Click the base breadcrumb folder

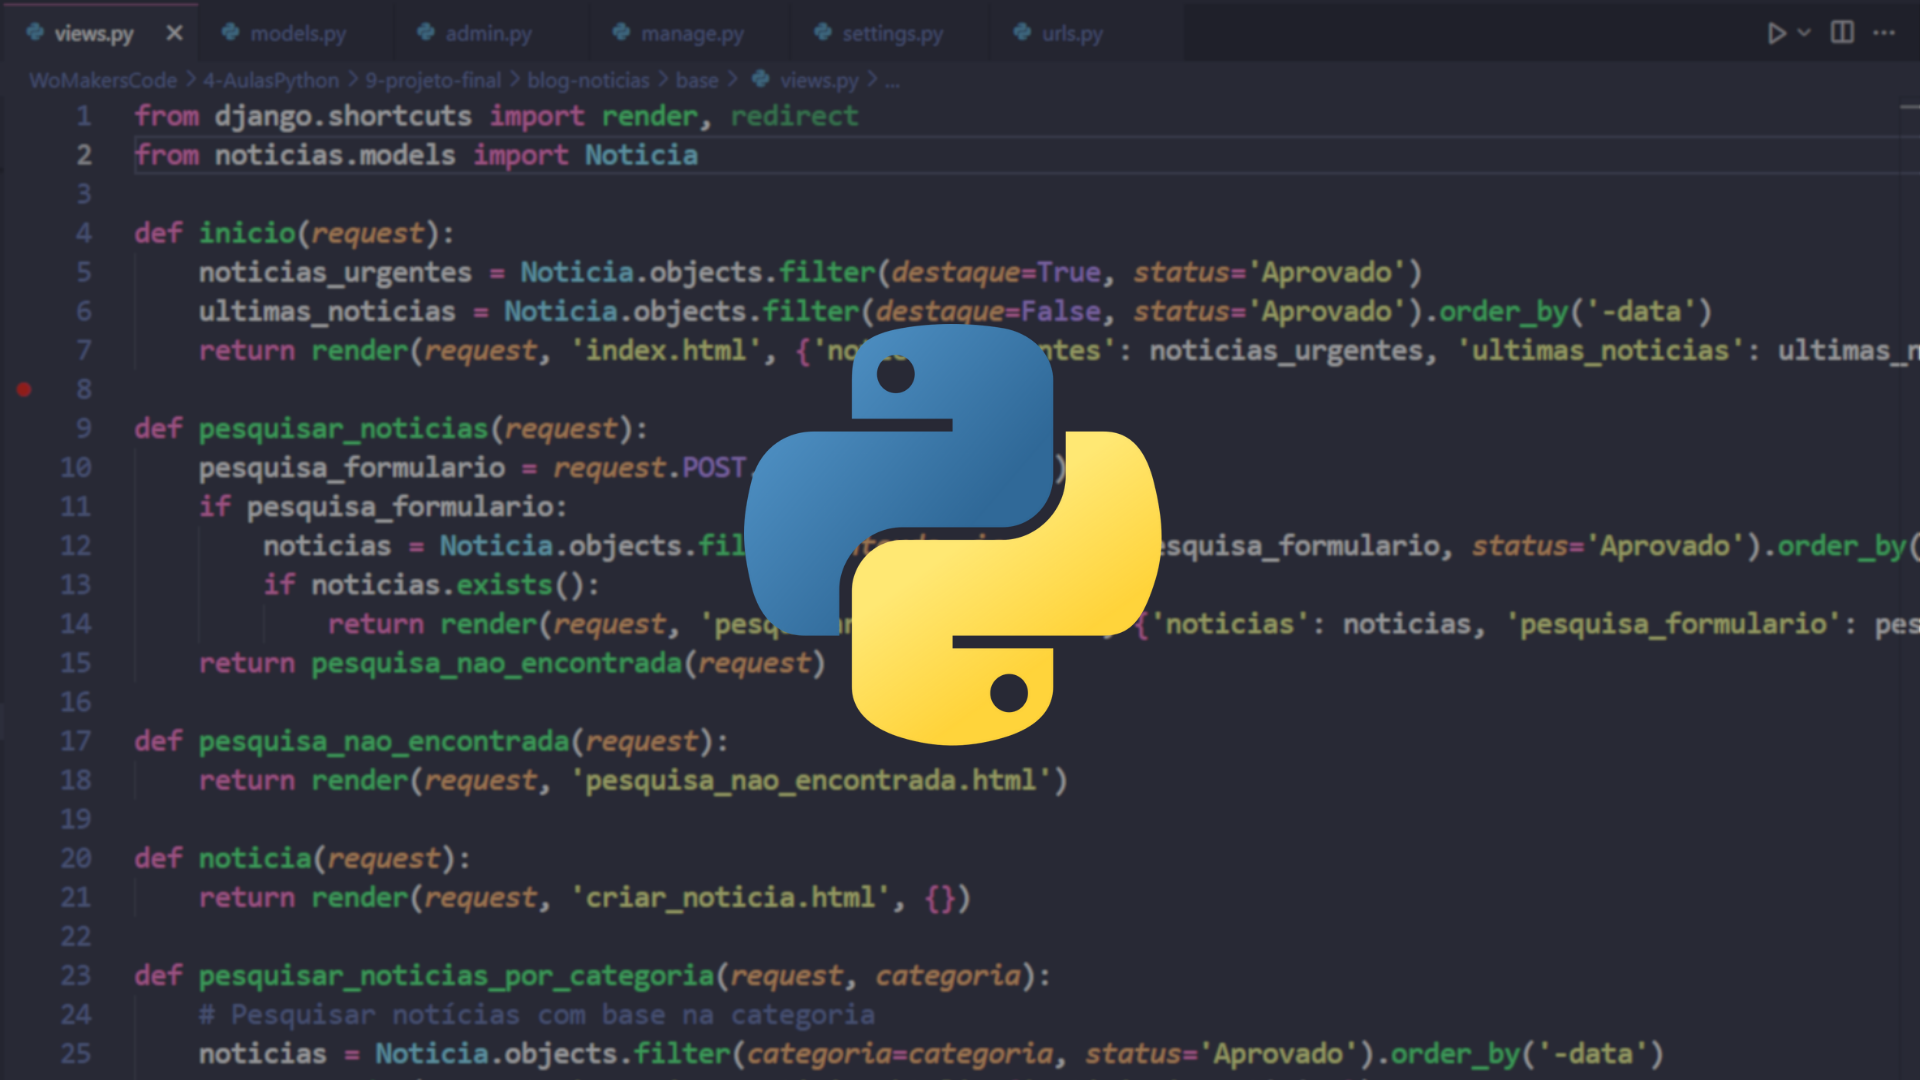pyautogui.click(x=697, y=80)
